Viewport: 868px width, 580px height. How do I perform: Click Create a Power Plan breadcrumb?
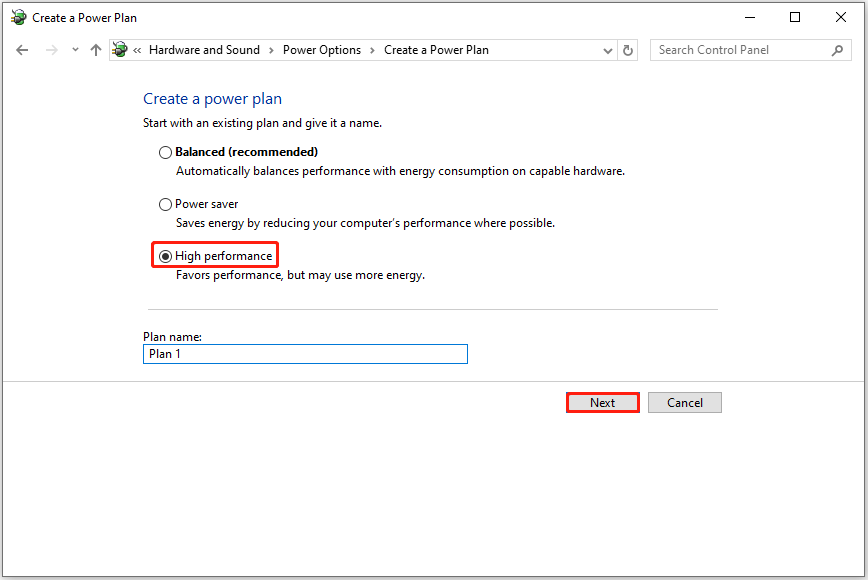pos(436,50)
